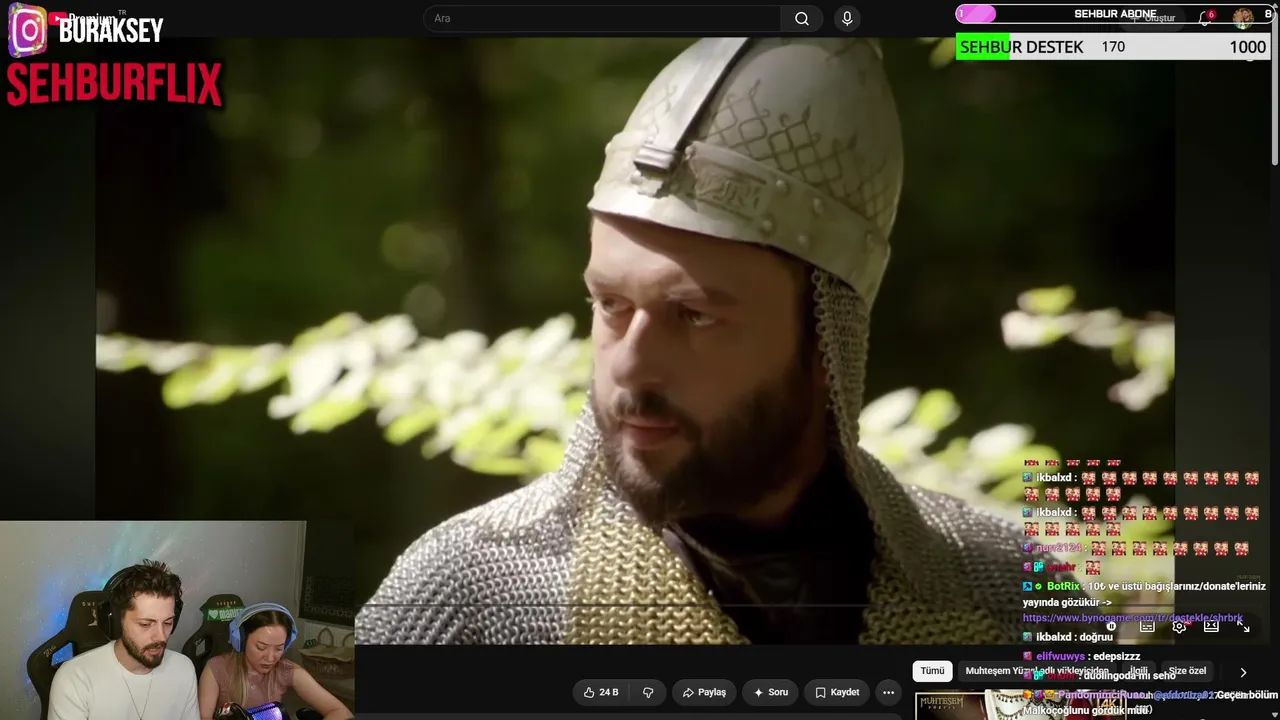Toggle subtitles in the video player
The height and width of the screenshot is (720, 1280).
(1147, 627)
